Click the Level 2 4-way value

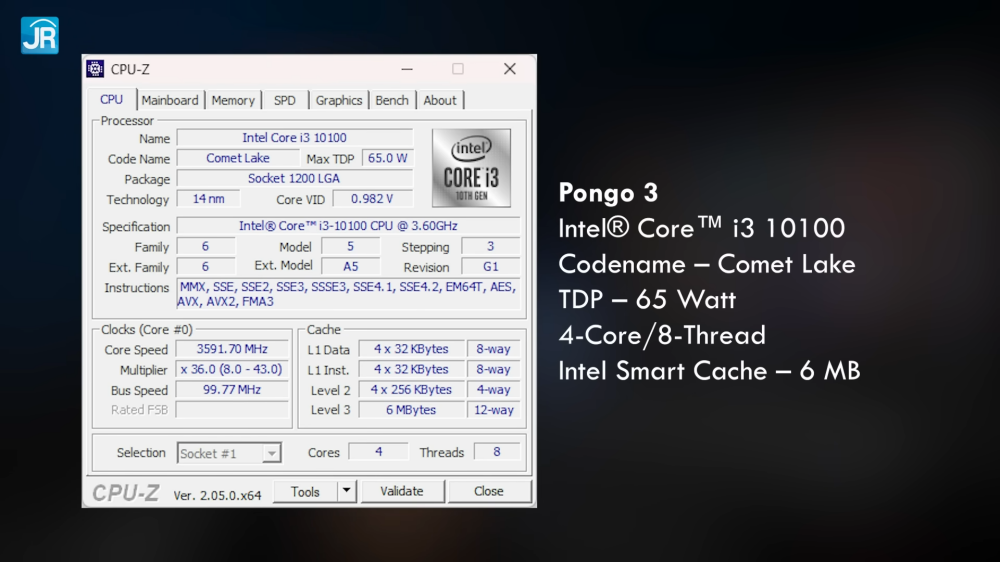[x=494, y=390]
